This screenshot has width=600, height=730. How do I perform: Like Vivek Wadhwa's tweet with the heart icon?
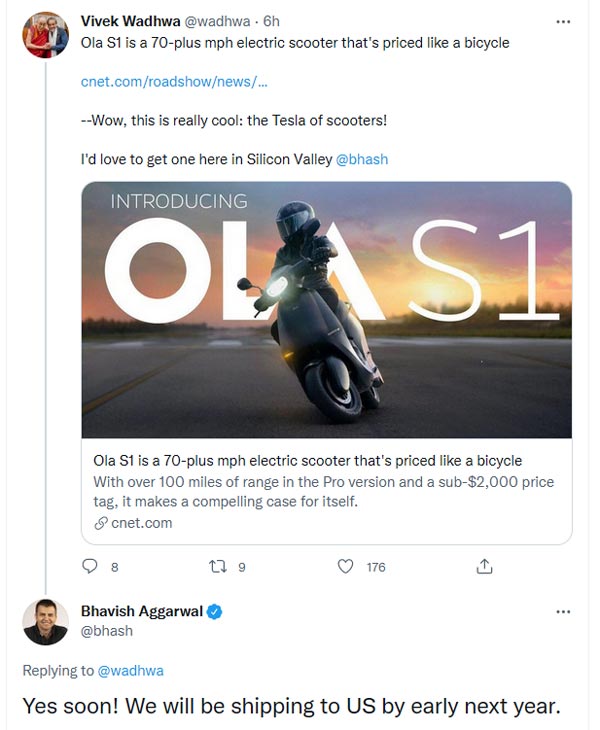click(346, 566)
